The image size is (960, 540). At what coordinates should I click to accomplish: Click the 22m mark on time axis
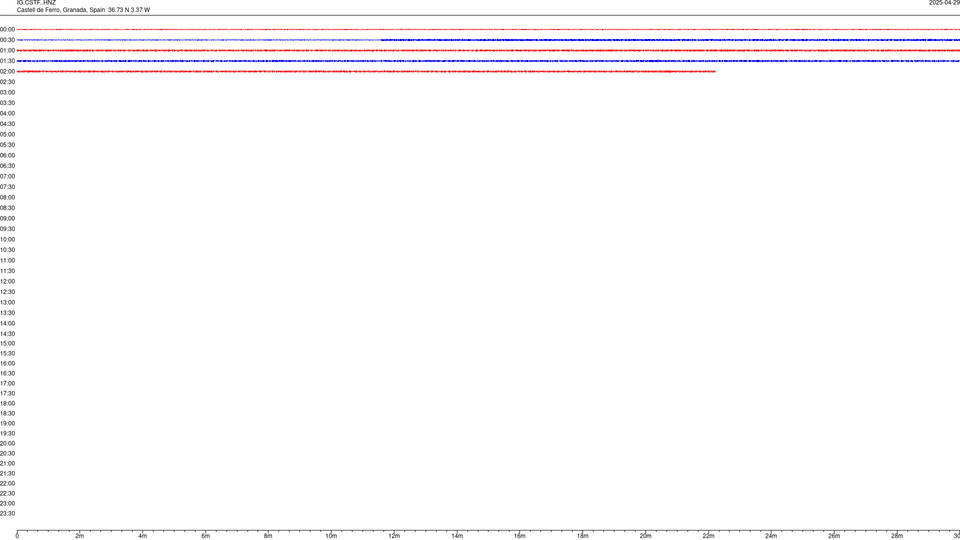pos(708,536)
